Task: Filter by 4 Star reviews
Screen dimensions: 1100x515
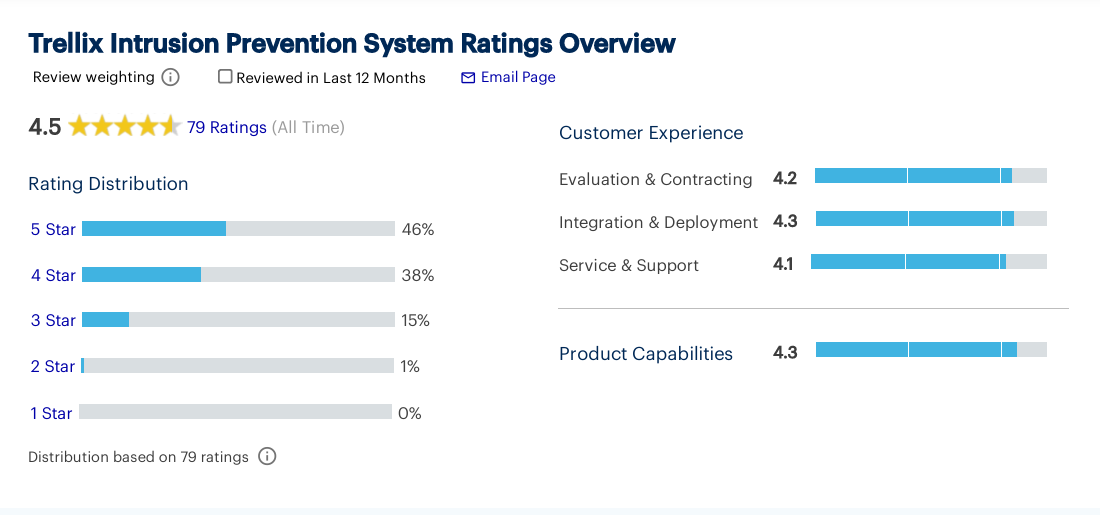Action: pos(53,275)
